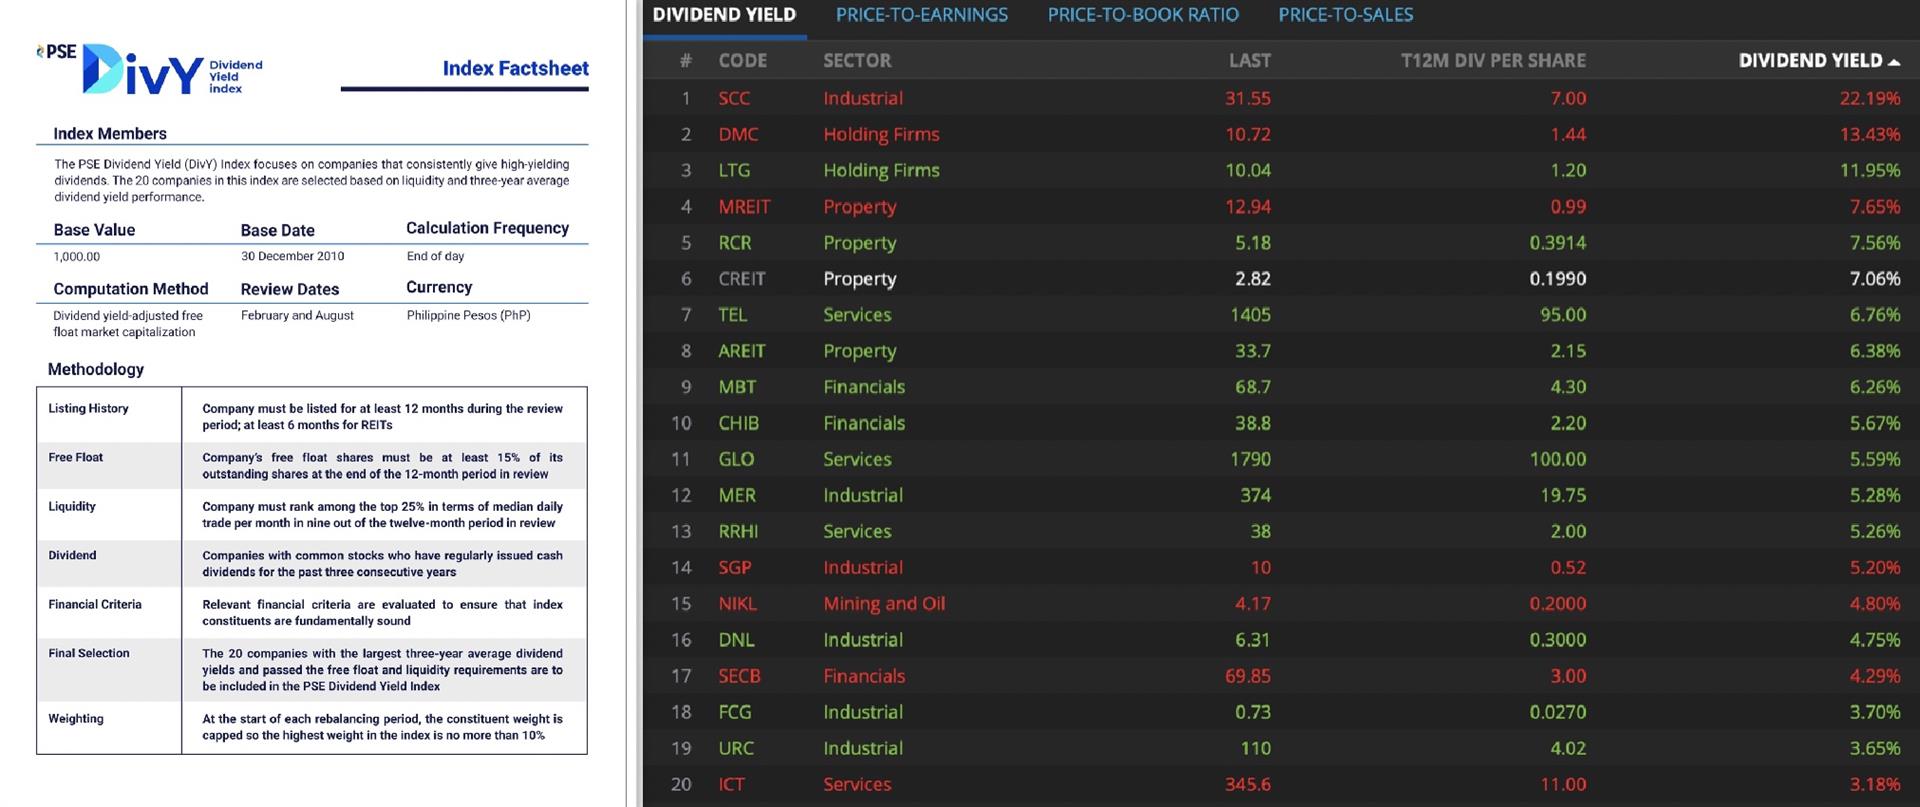Click TEL last price 1405
This screenshot has height=807, width=1920.
point(1250,315)
